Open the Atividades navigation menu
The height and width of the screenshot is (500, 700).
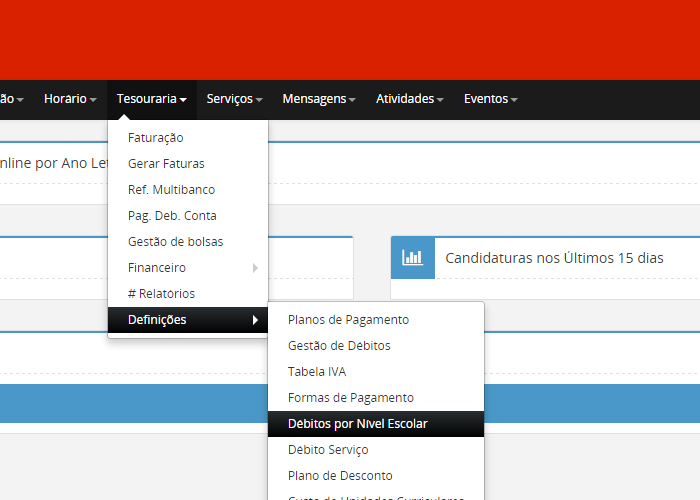(x=410, y=99)
